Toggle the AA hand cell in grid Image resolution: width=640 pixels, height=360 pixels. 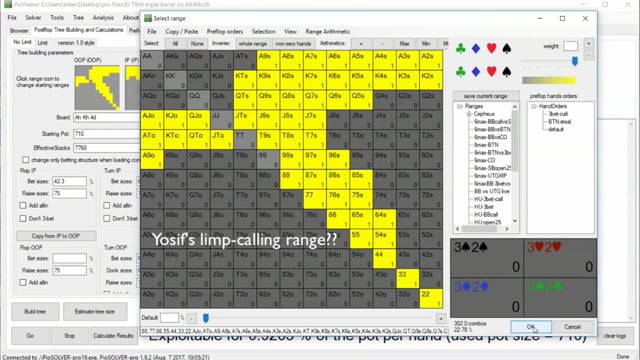[x=152, y=60]
